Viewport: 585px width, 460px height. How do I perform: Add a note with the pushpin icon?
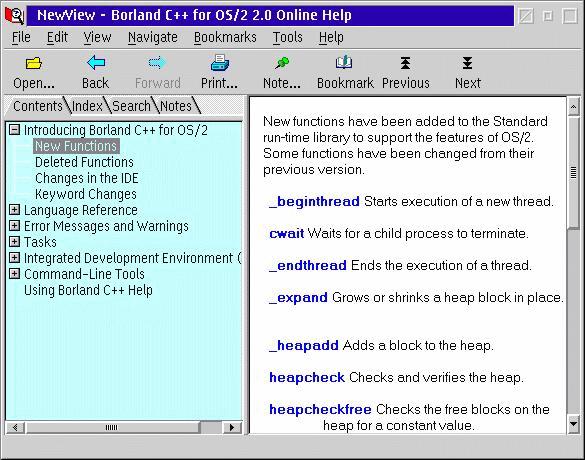[x=282, y=63]
